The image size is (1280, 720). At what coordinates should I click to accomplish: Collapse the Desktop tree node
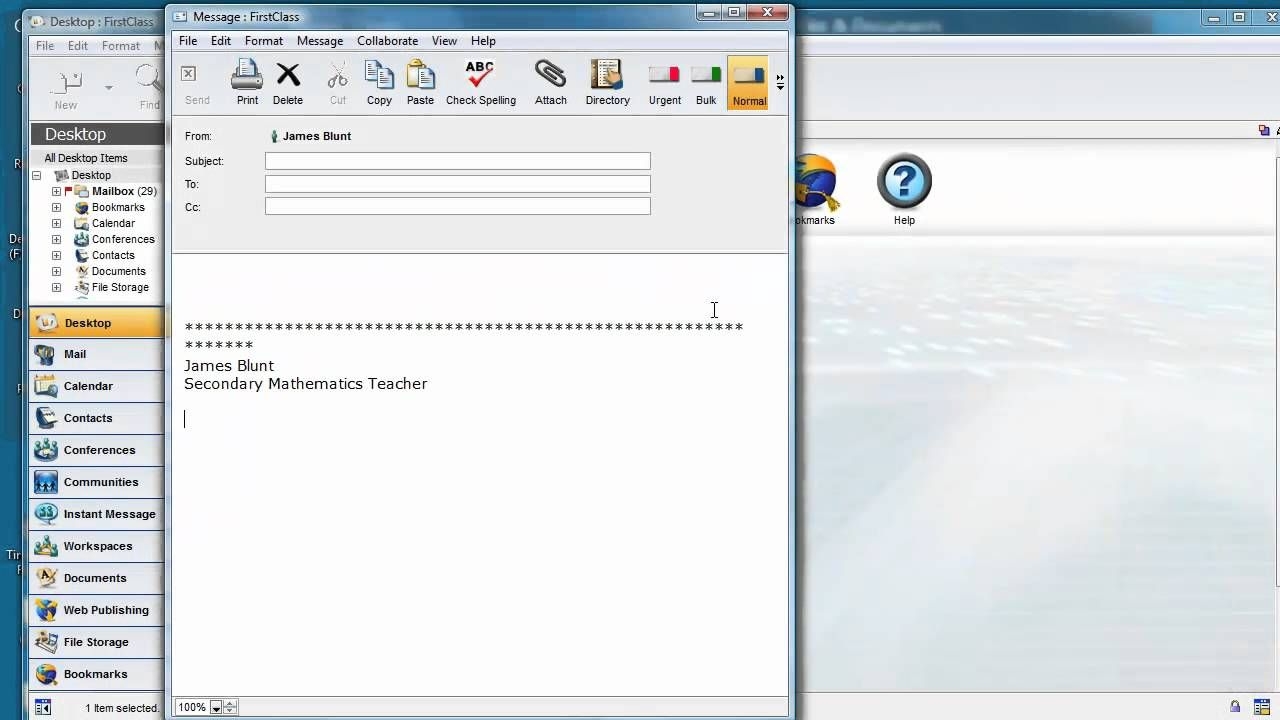pyautogui.click(x=37, y=175)
